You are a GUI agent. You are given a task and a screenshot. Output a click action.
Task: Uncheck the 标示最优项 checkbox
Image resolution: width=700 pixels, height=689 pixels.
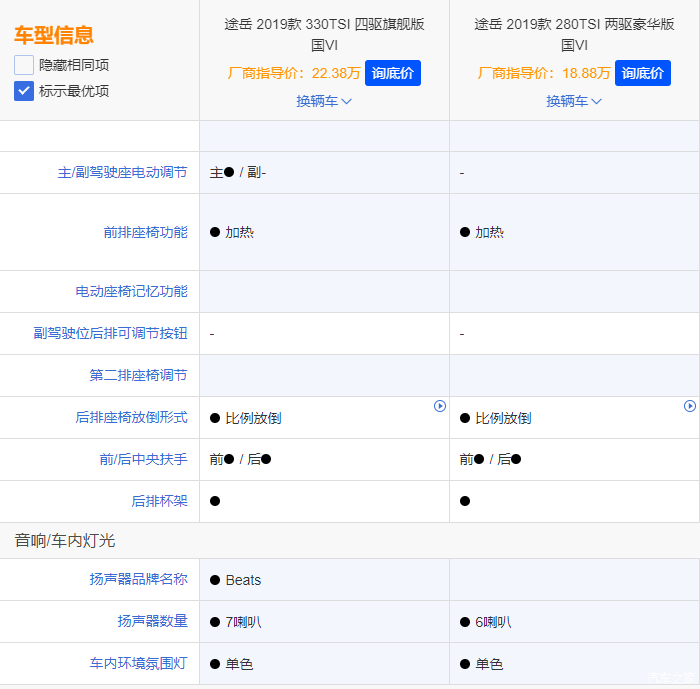pyautogui.click(x=24, y=91)
